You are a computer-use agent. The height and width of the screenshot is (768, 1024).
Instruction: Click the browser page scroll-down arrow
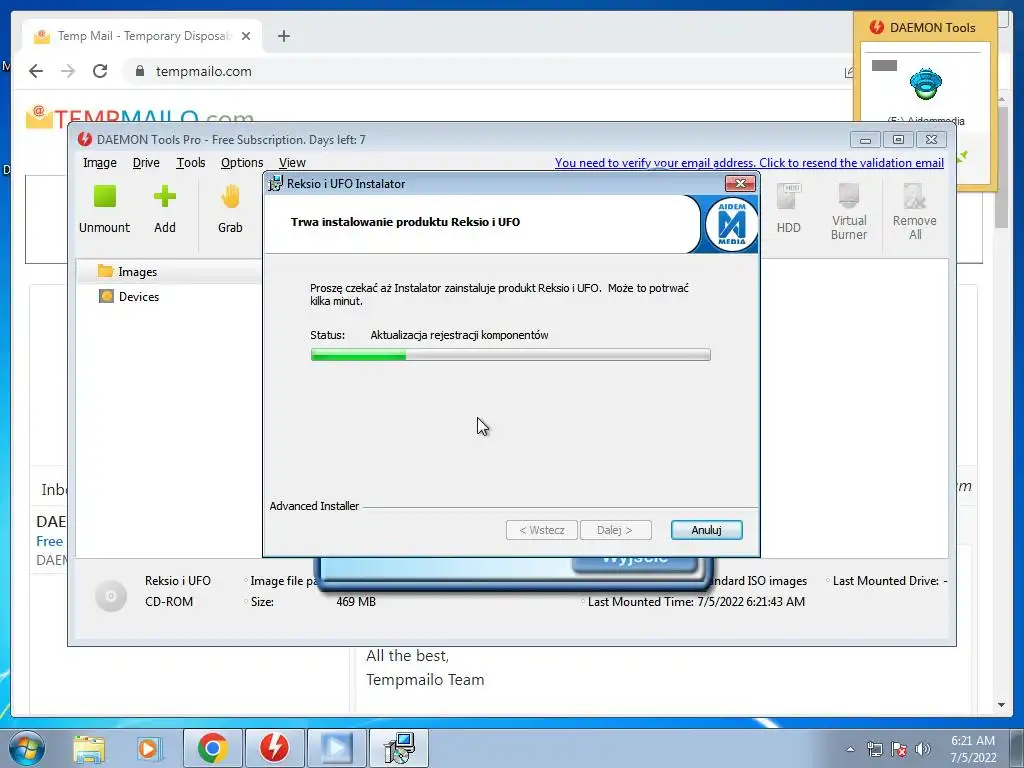pos(1001,705)
